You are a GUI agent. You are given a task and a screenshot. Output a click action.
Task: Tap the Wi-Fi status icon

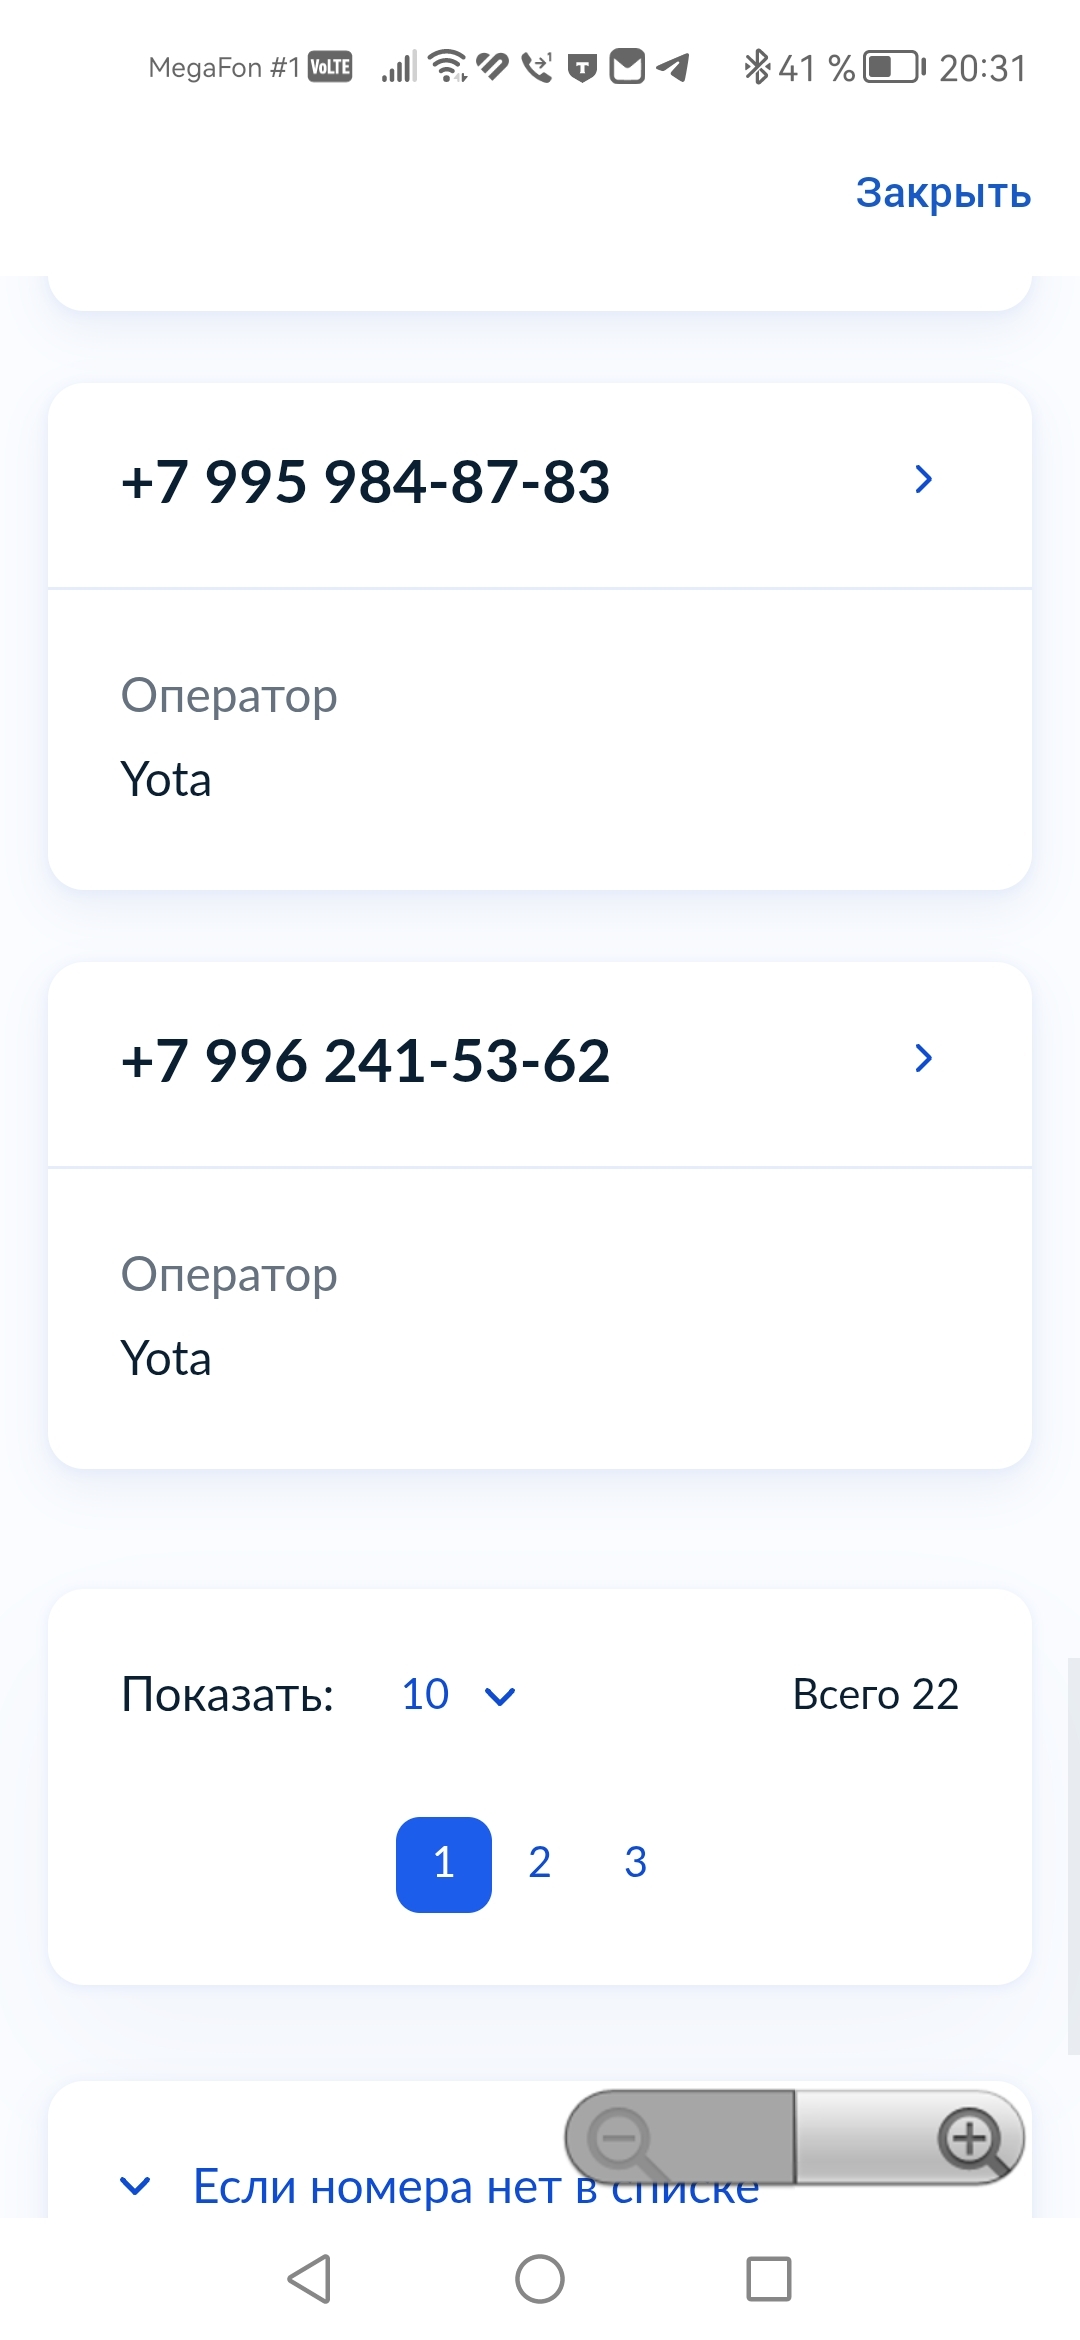[x=448, y=66]
